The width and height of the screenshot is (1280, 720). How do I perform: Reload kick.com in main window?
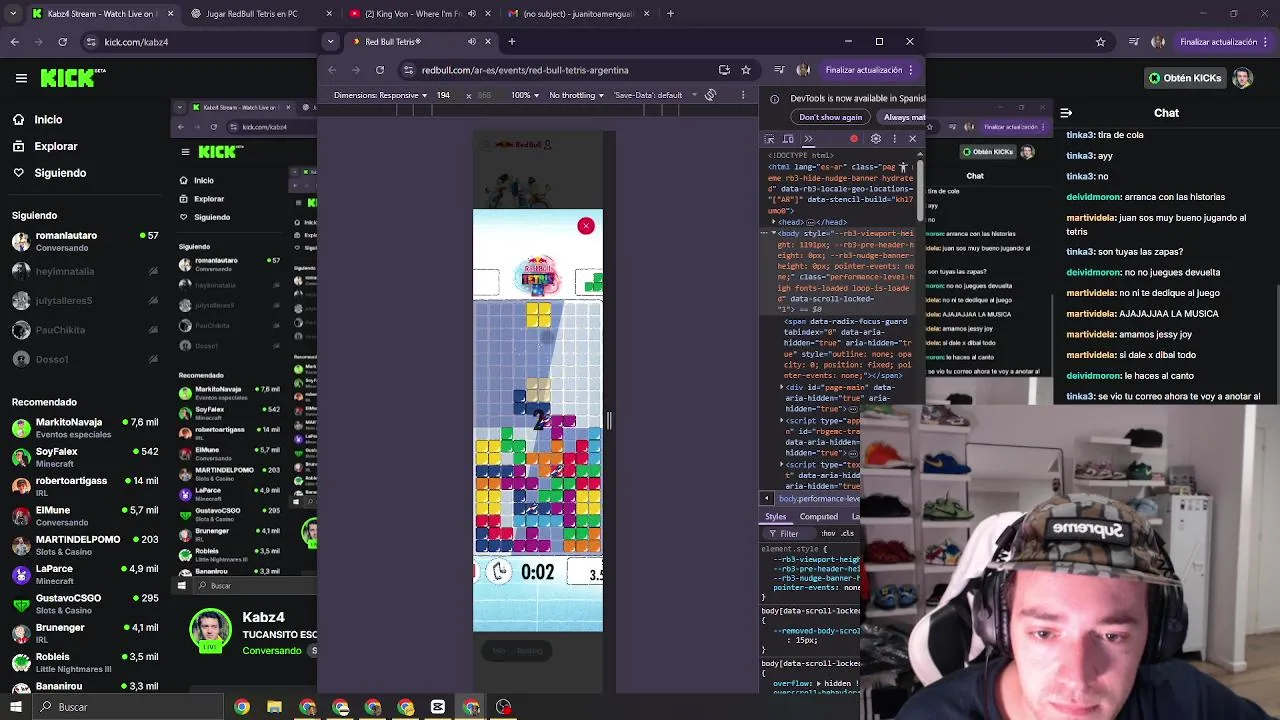click(x=62, y=42)
